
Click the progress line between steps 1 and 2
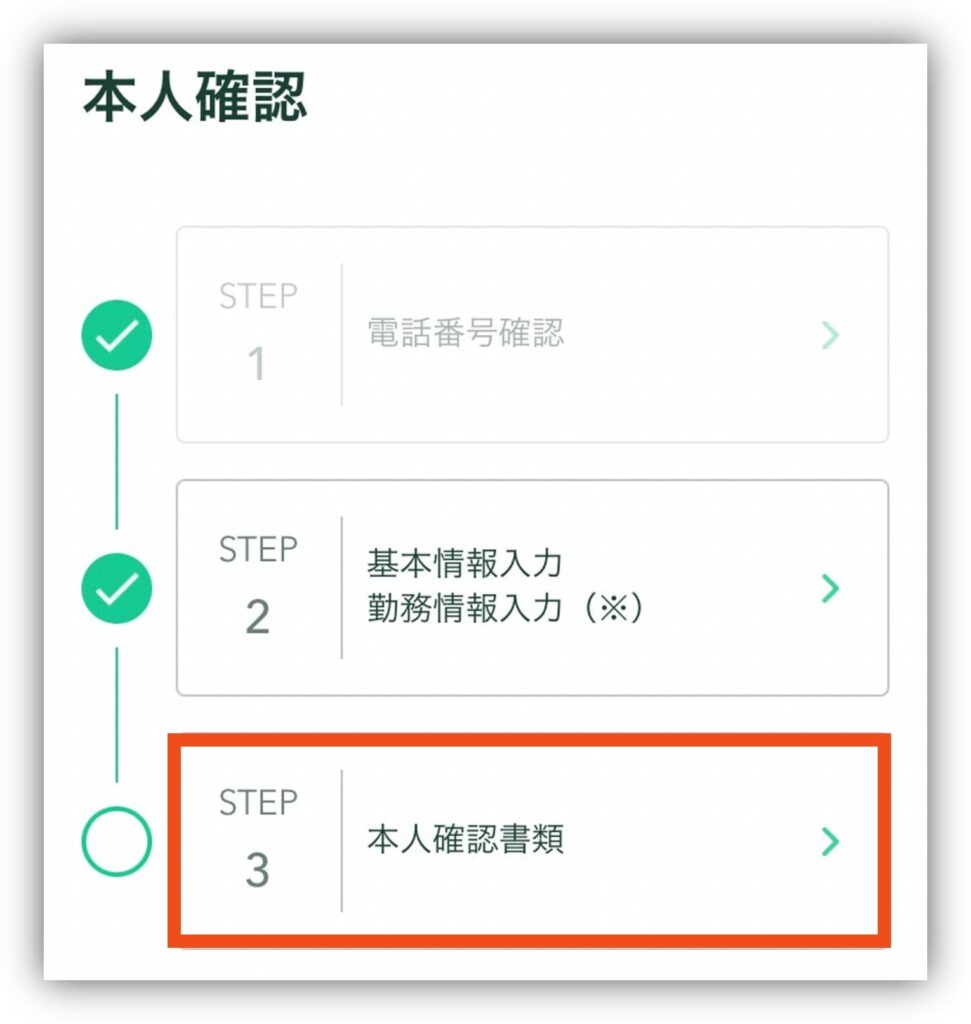click(116, 461)
